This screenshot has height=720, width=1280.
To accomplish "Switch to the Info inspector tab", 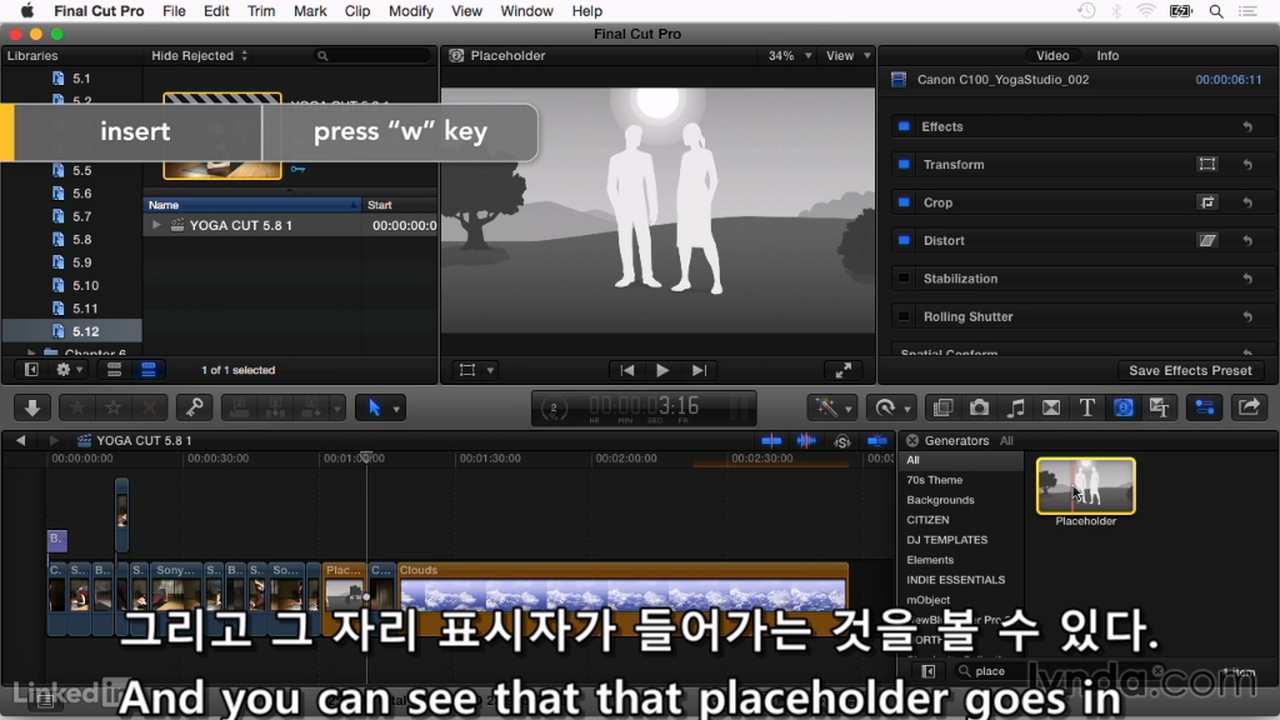I will click(1107, 56).
